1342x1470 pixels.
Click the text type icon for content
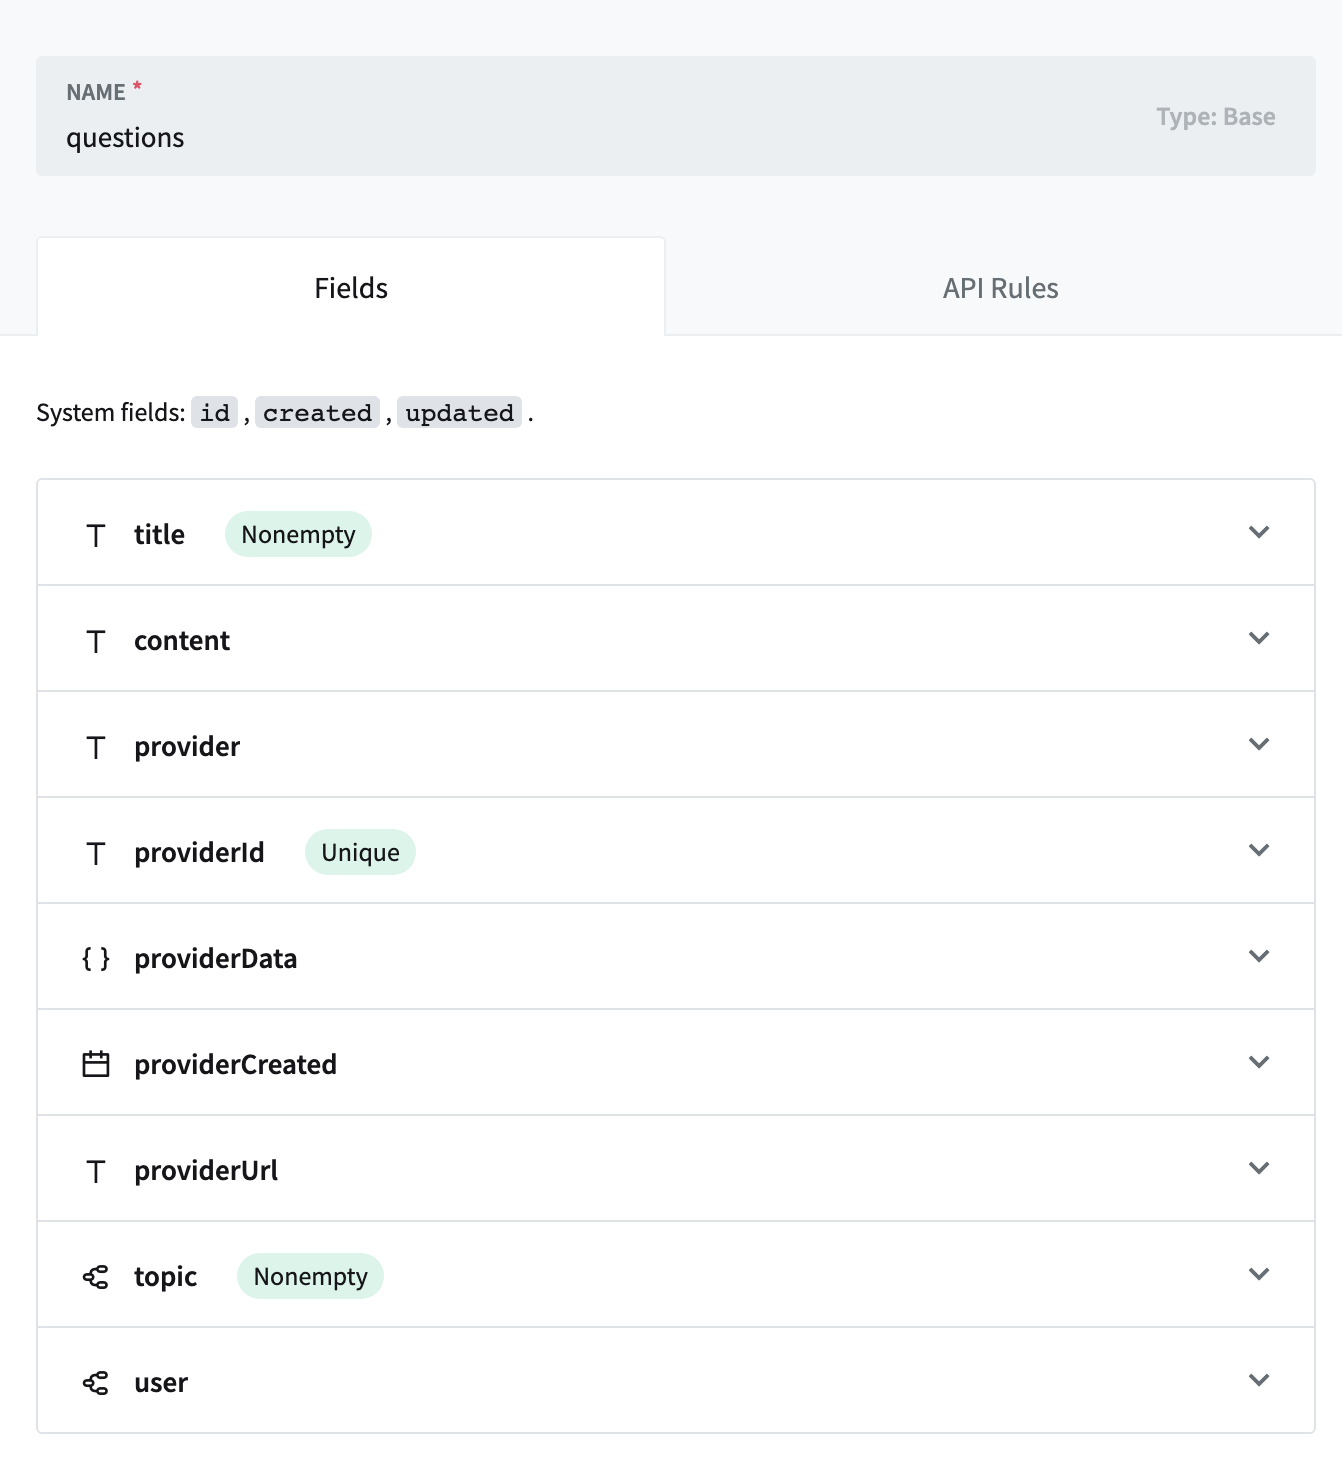tap(96, 640)
